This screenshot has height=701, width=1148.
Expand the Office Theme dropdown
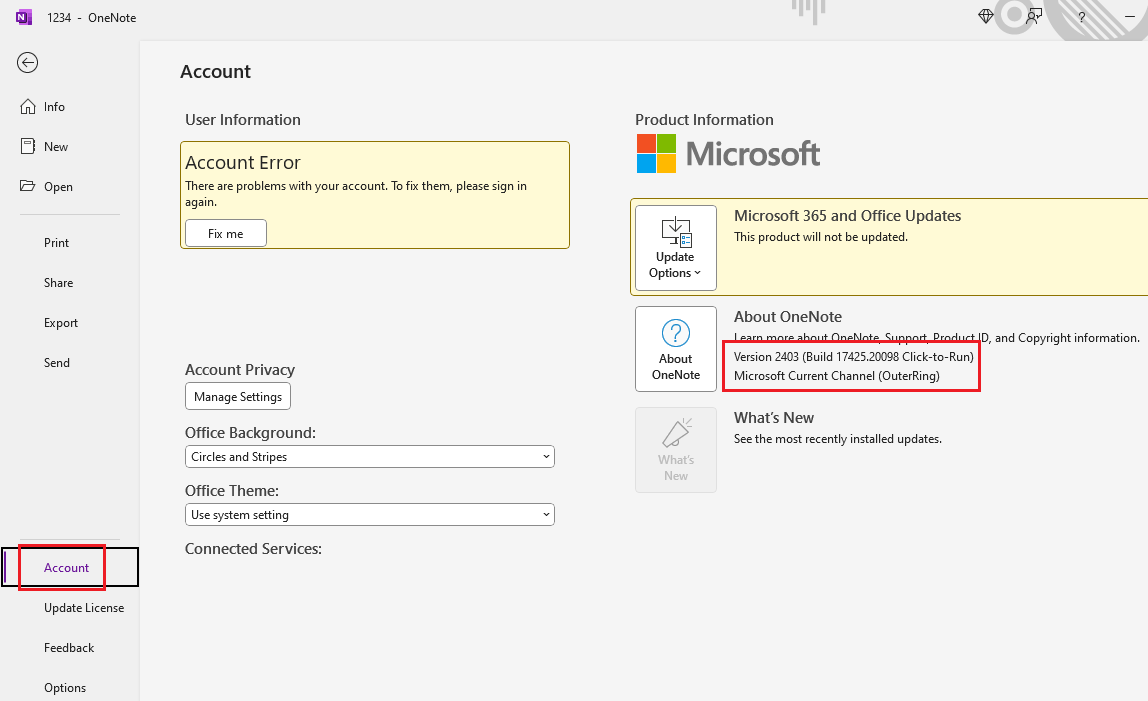pos(370,515)
